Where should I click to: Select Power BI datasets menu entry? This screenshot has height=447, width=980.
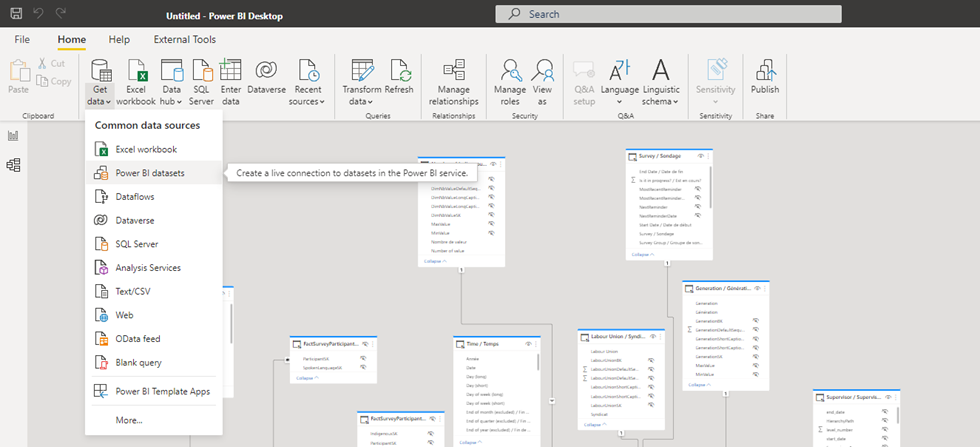coord(154,173)
